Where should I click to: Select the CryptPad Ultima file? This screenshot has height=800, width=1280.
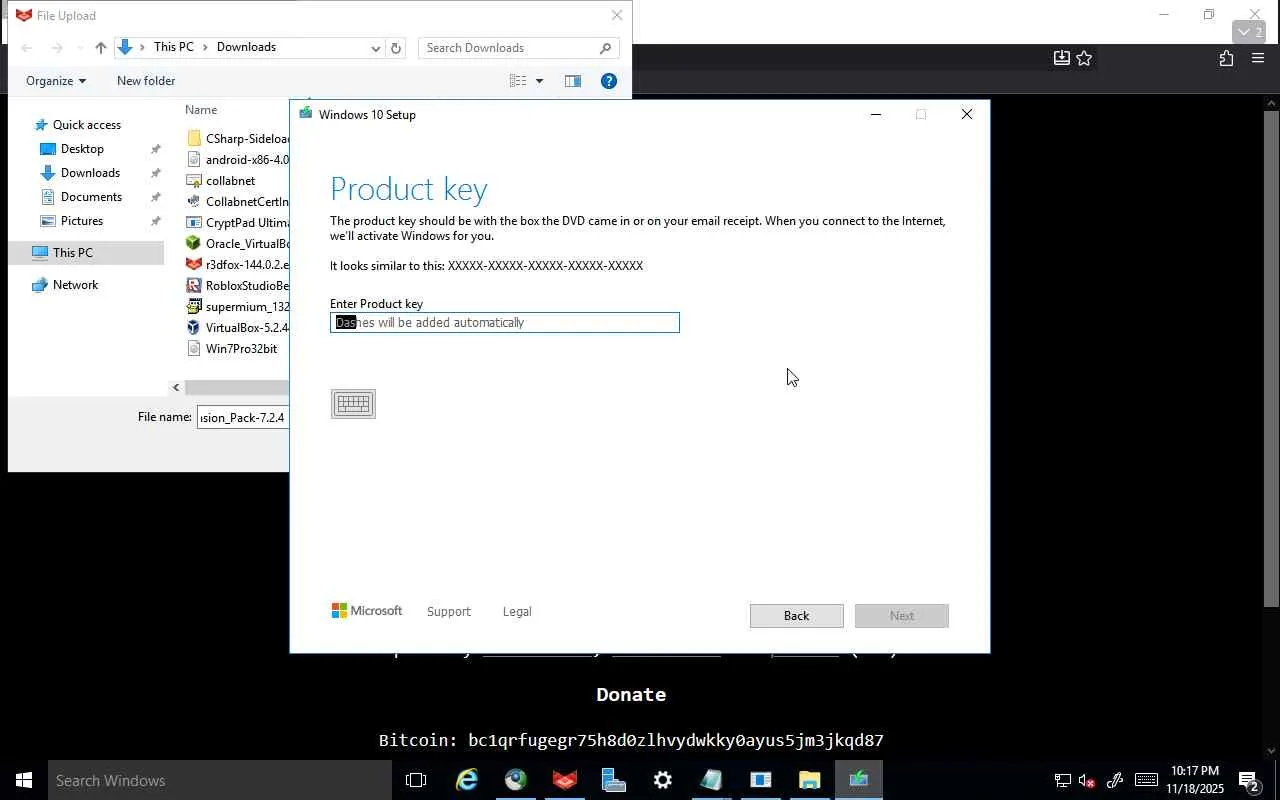tap(238, 223)
